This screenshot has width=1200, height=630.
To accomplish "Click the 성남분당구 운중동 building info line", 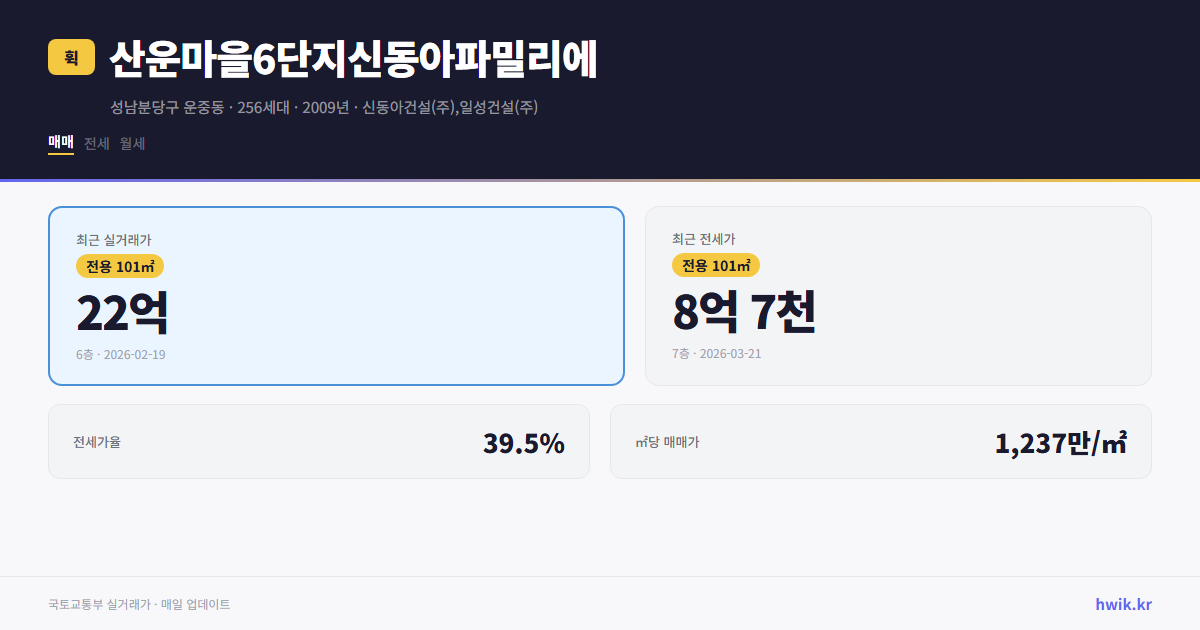I will (325, 108).
